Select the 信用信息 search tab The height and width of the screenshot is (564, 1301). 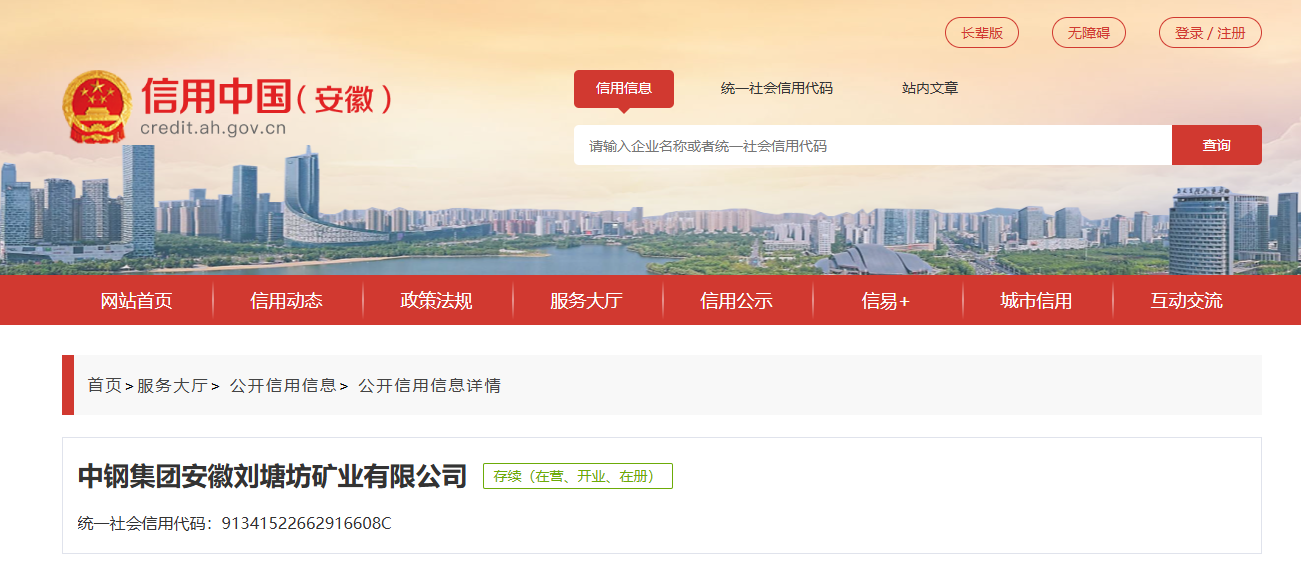tap(624, 88)
